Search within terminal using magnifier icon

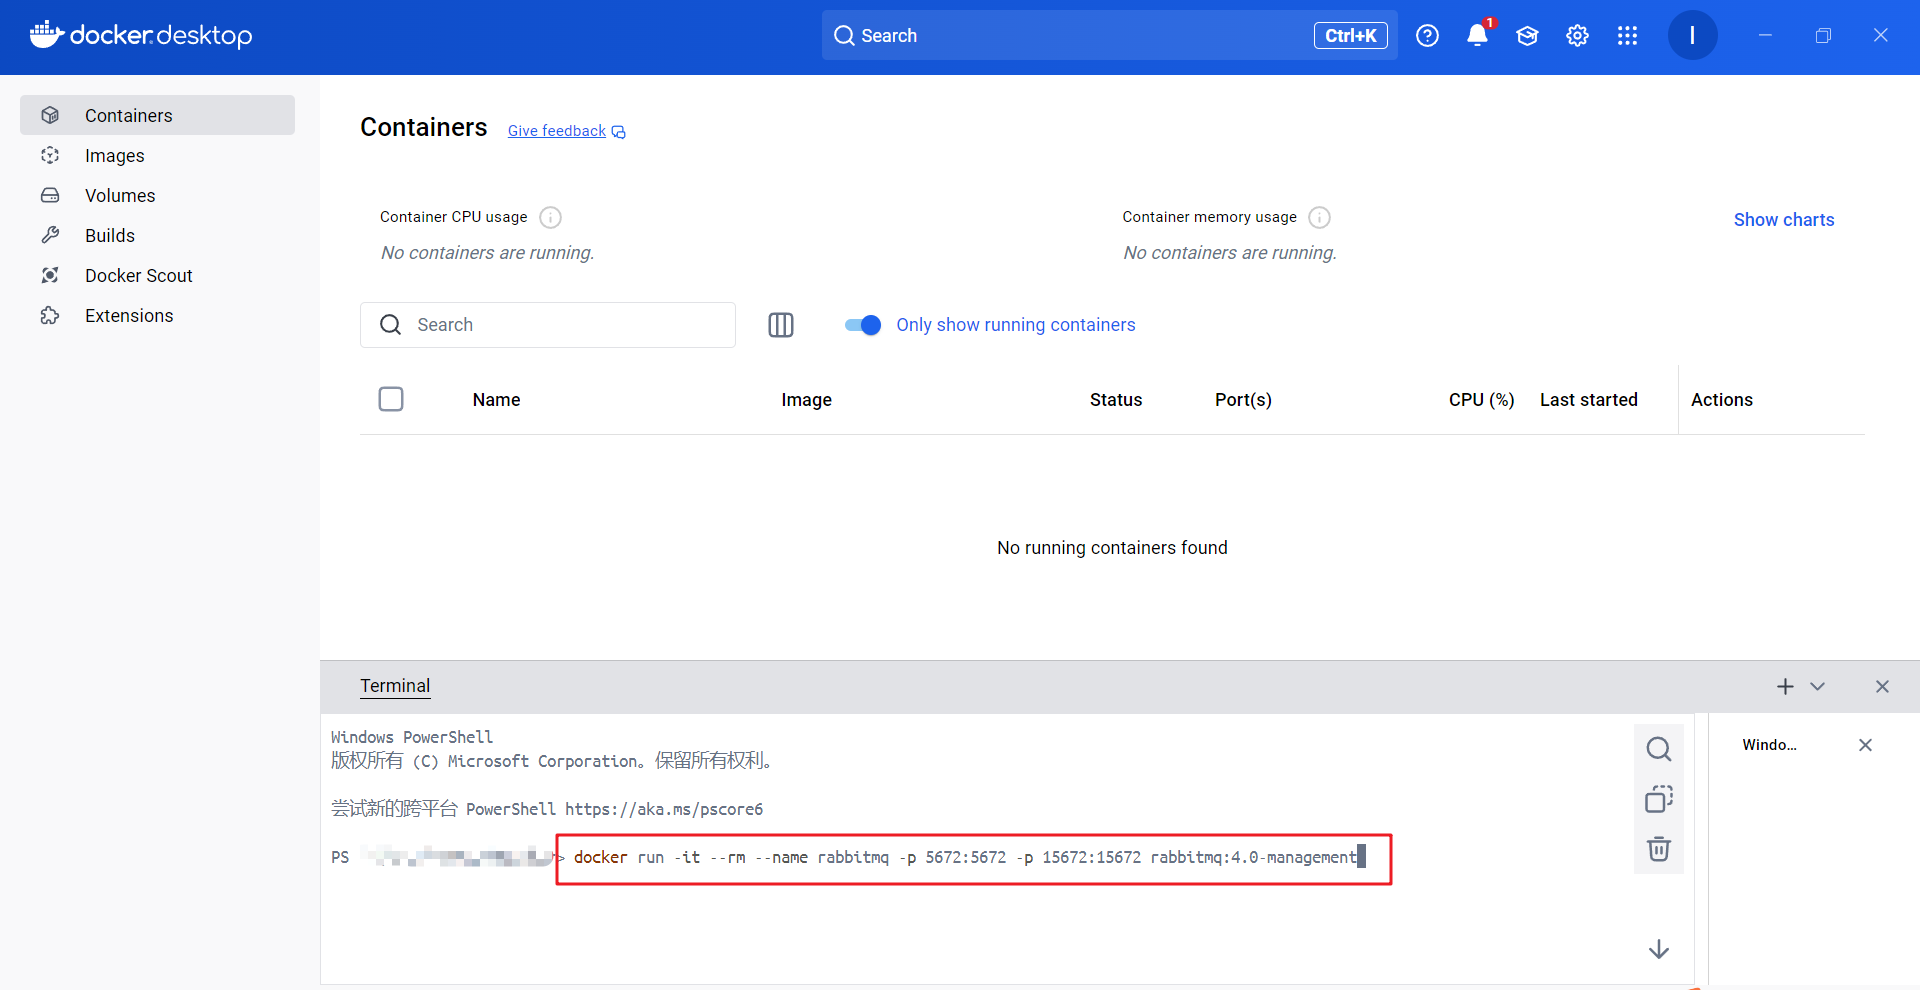[1659, 749]
